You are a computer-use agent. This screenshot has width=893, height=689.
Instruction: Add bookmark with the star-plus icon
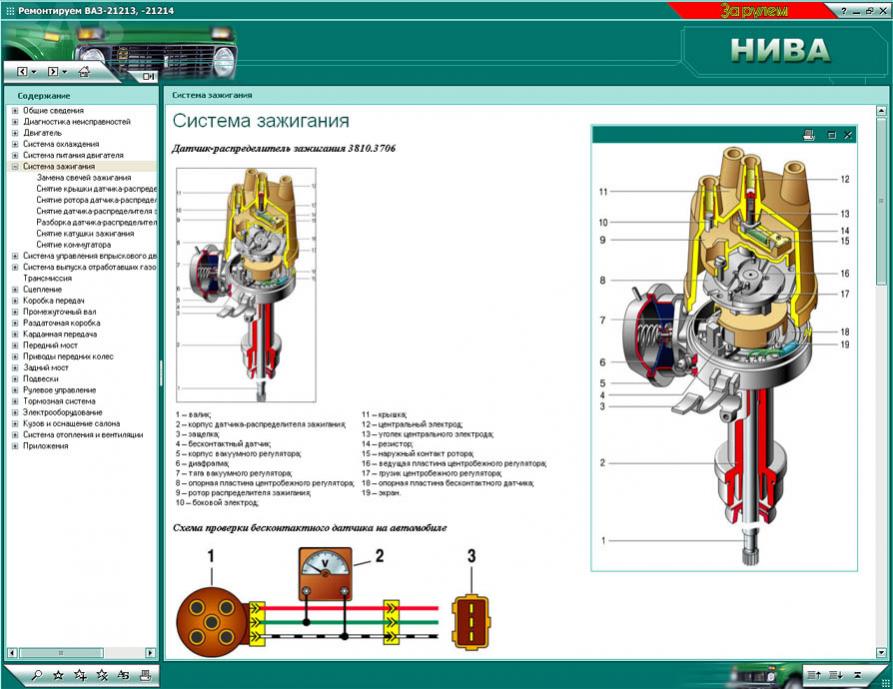click(80, 675)
